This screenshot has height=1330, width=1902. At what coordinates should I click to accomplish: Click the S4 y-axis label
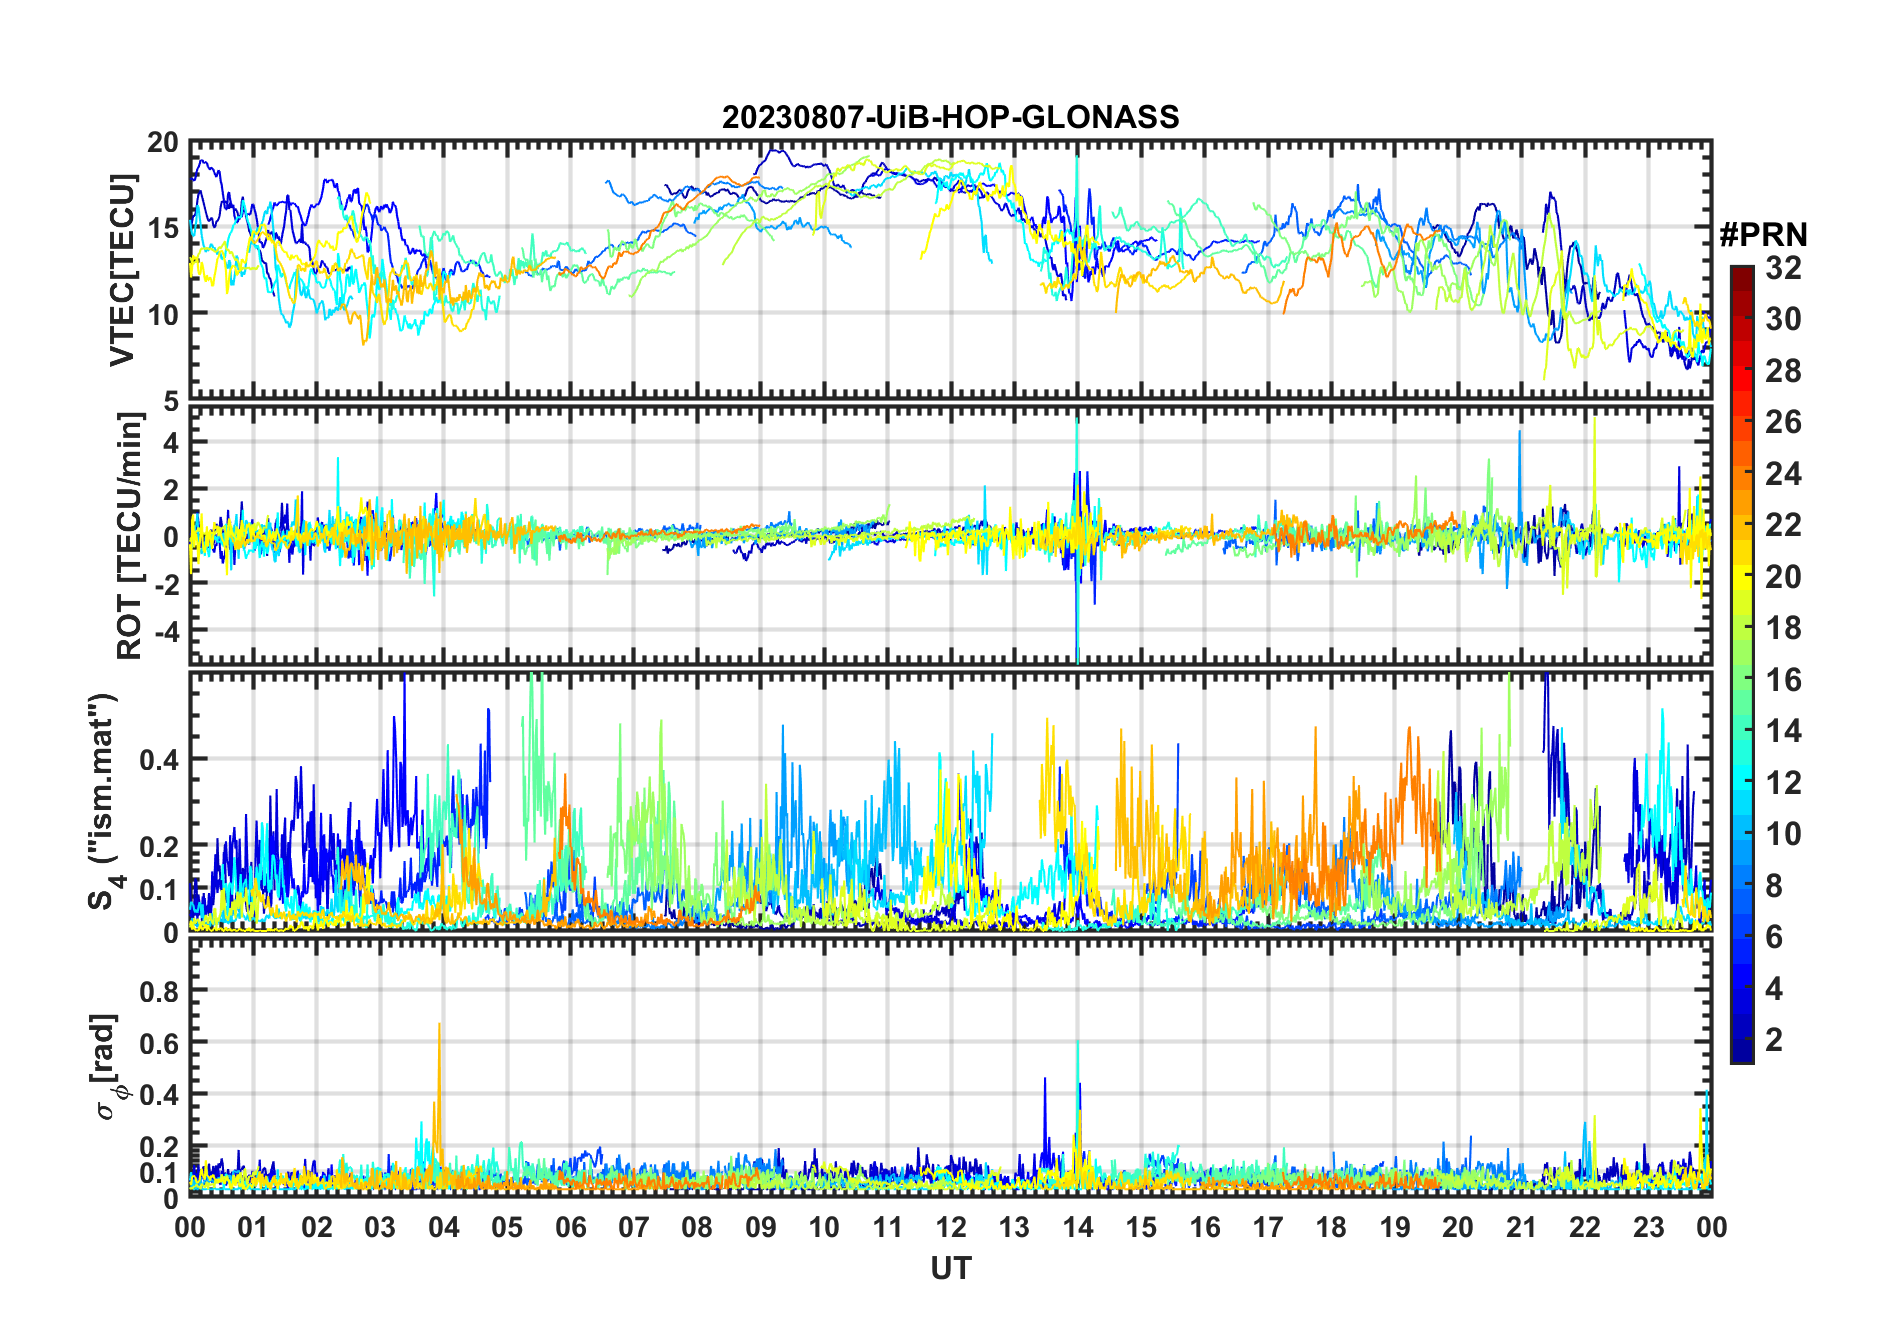(103, 802)
